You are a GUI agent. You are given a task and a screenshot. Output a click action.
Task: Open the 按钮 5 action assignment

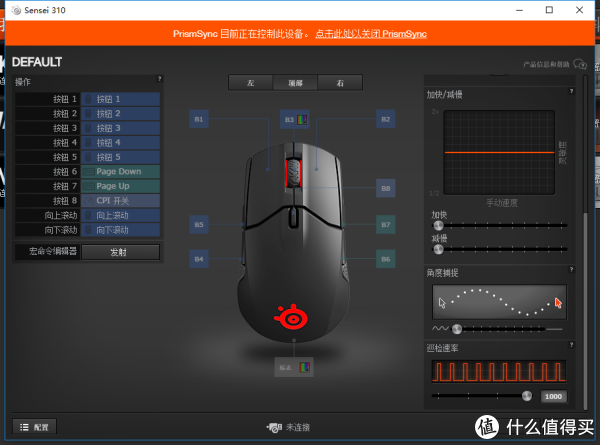[x=120, y=157]
